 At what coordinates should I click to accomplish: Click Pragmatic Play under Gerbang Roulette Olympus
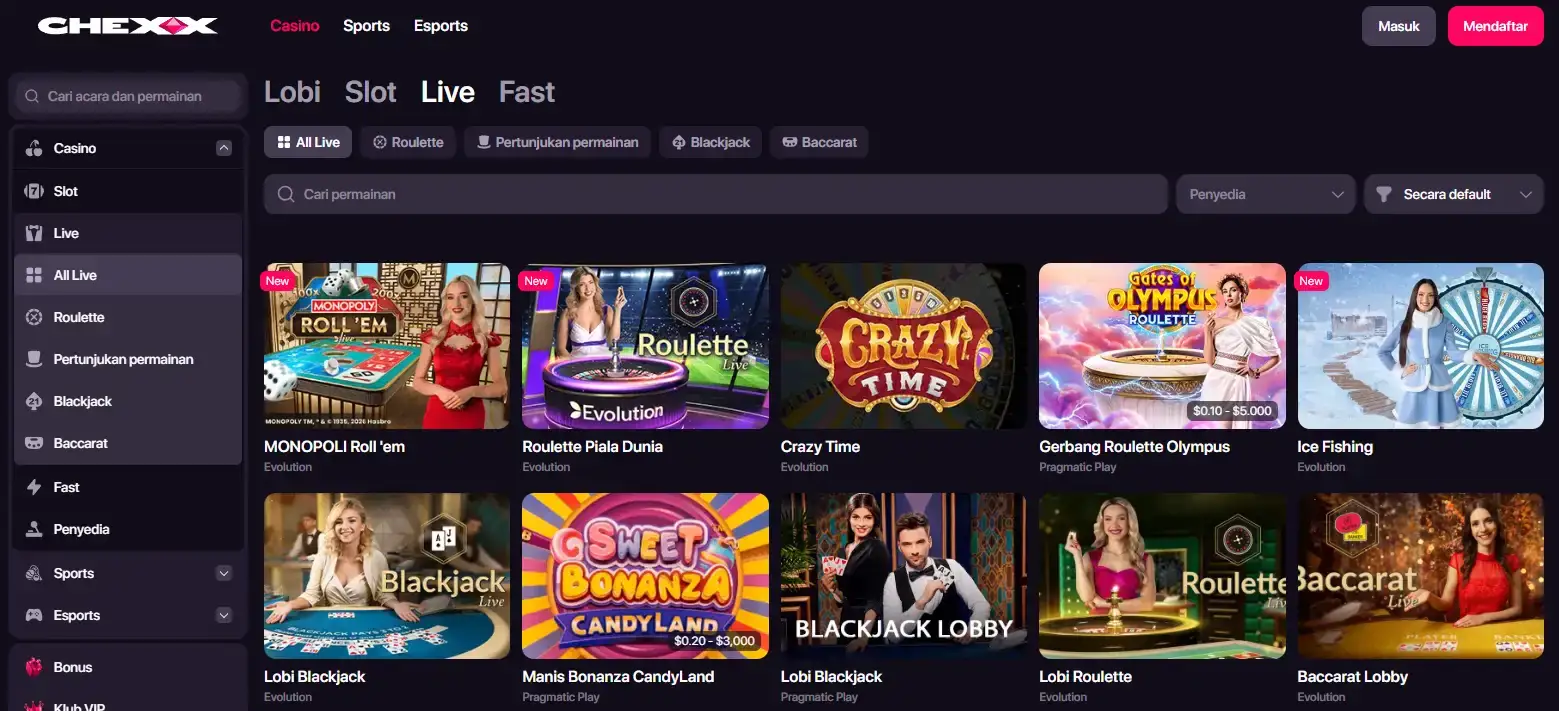1078,467
